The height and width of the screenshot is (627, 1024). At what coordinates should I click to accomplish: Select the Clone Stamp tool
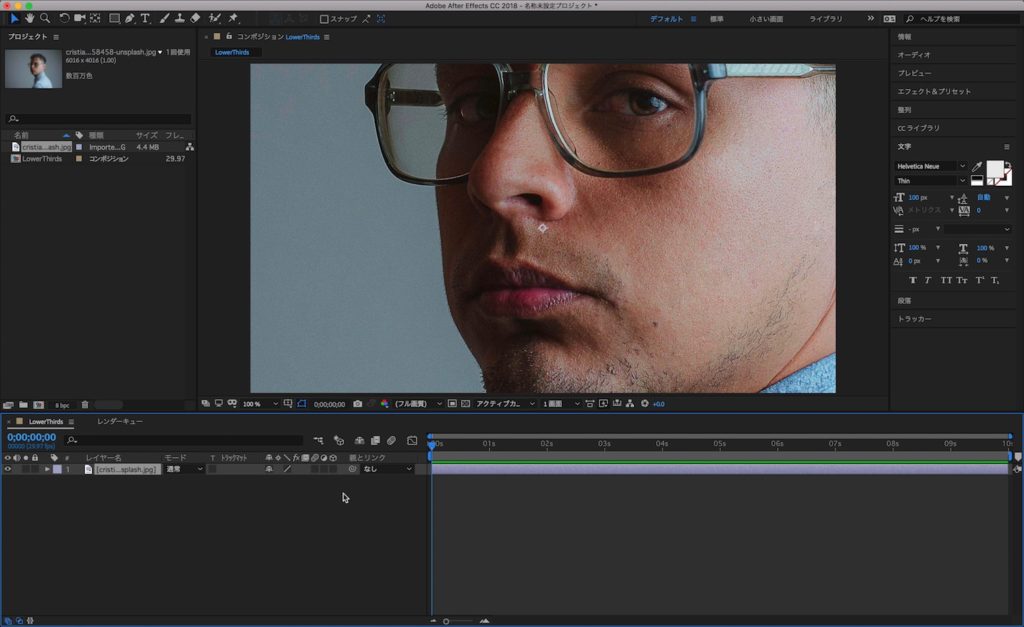pos(179,18)
